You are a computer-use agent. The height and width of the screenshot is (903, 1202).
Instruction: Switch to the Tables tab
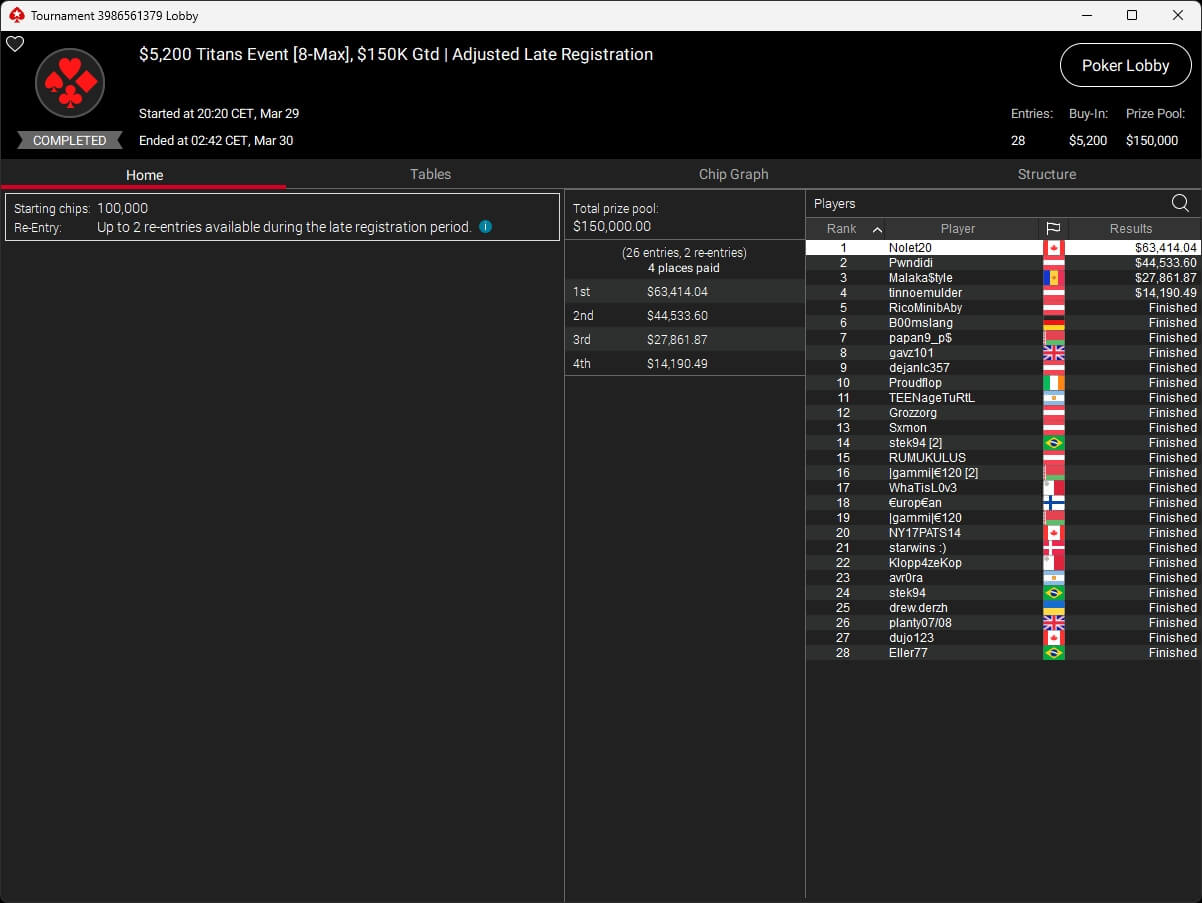430,174
